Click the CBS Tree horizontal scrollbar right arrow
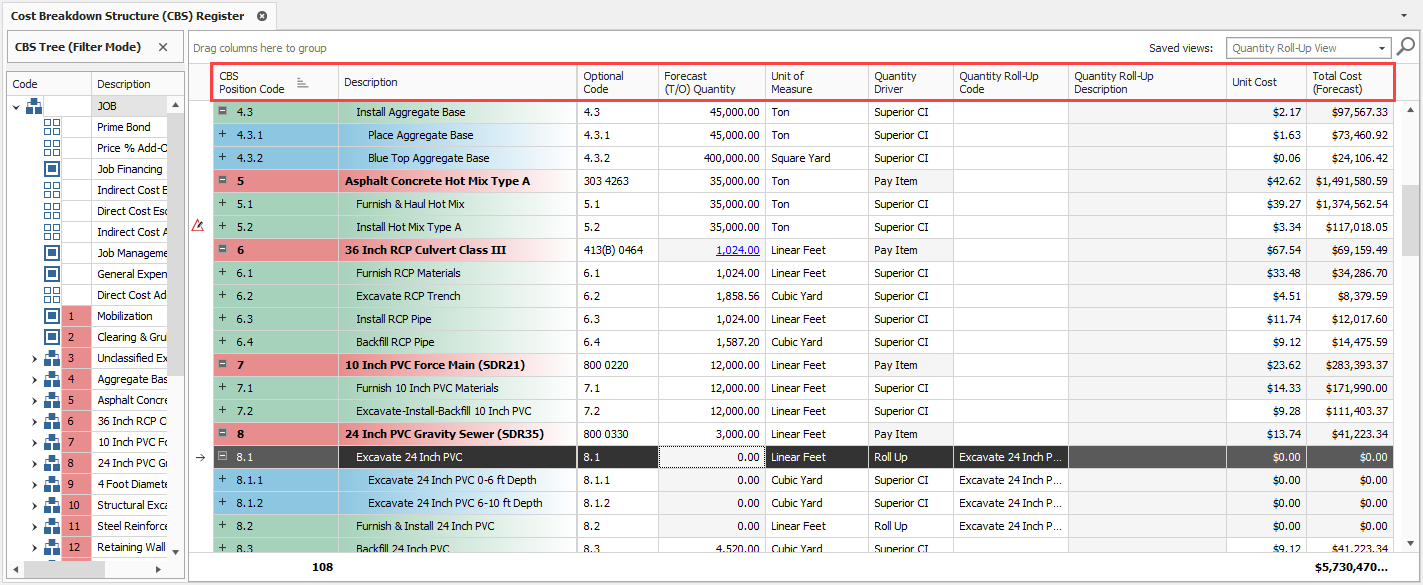This screenshot has width=1423, height=585. click(158, 568)
